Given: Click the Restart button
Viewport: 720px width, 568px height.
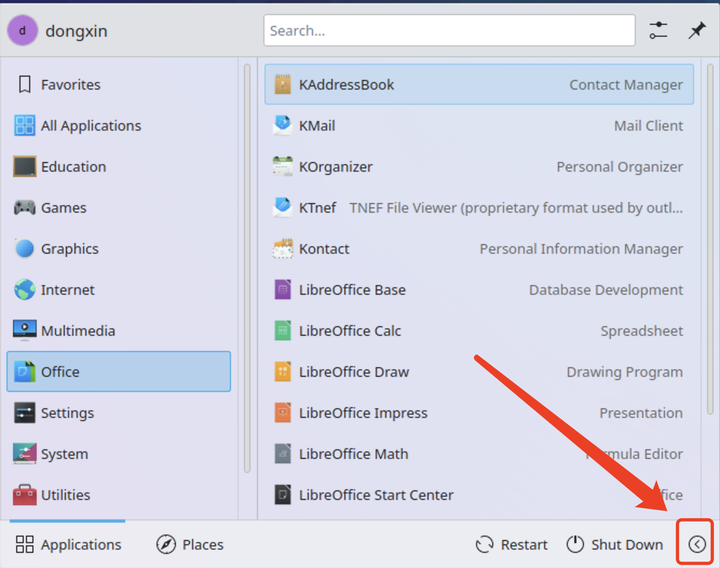Looking at the screenshot, I should [x=512, y=545].
